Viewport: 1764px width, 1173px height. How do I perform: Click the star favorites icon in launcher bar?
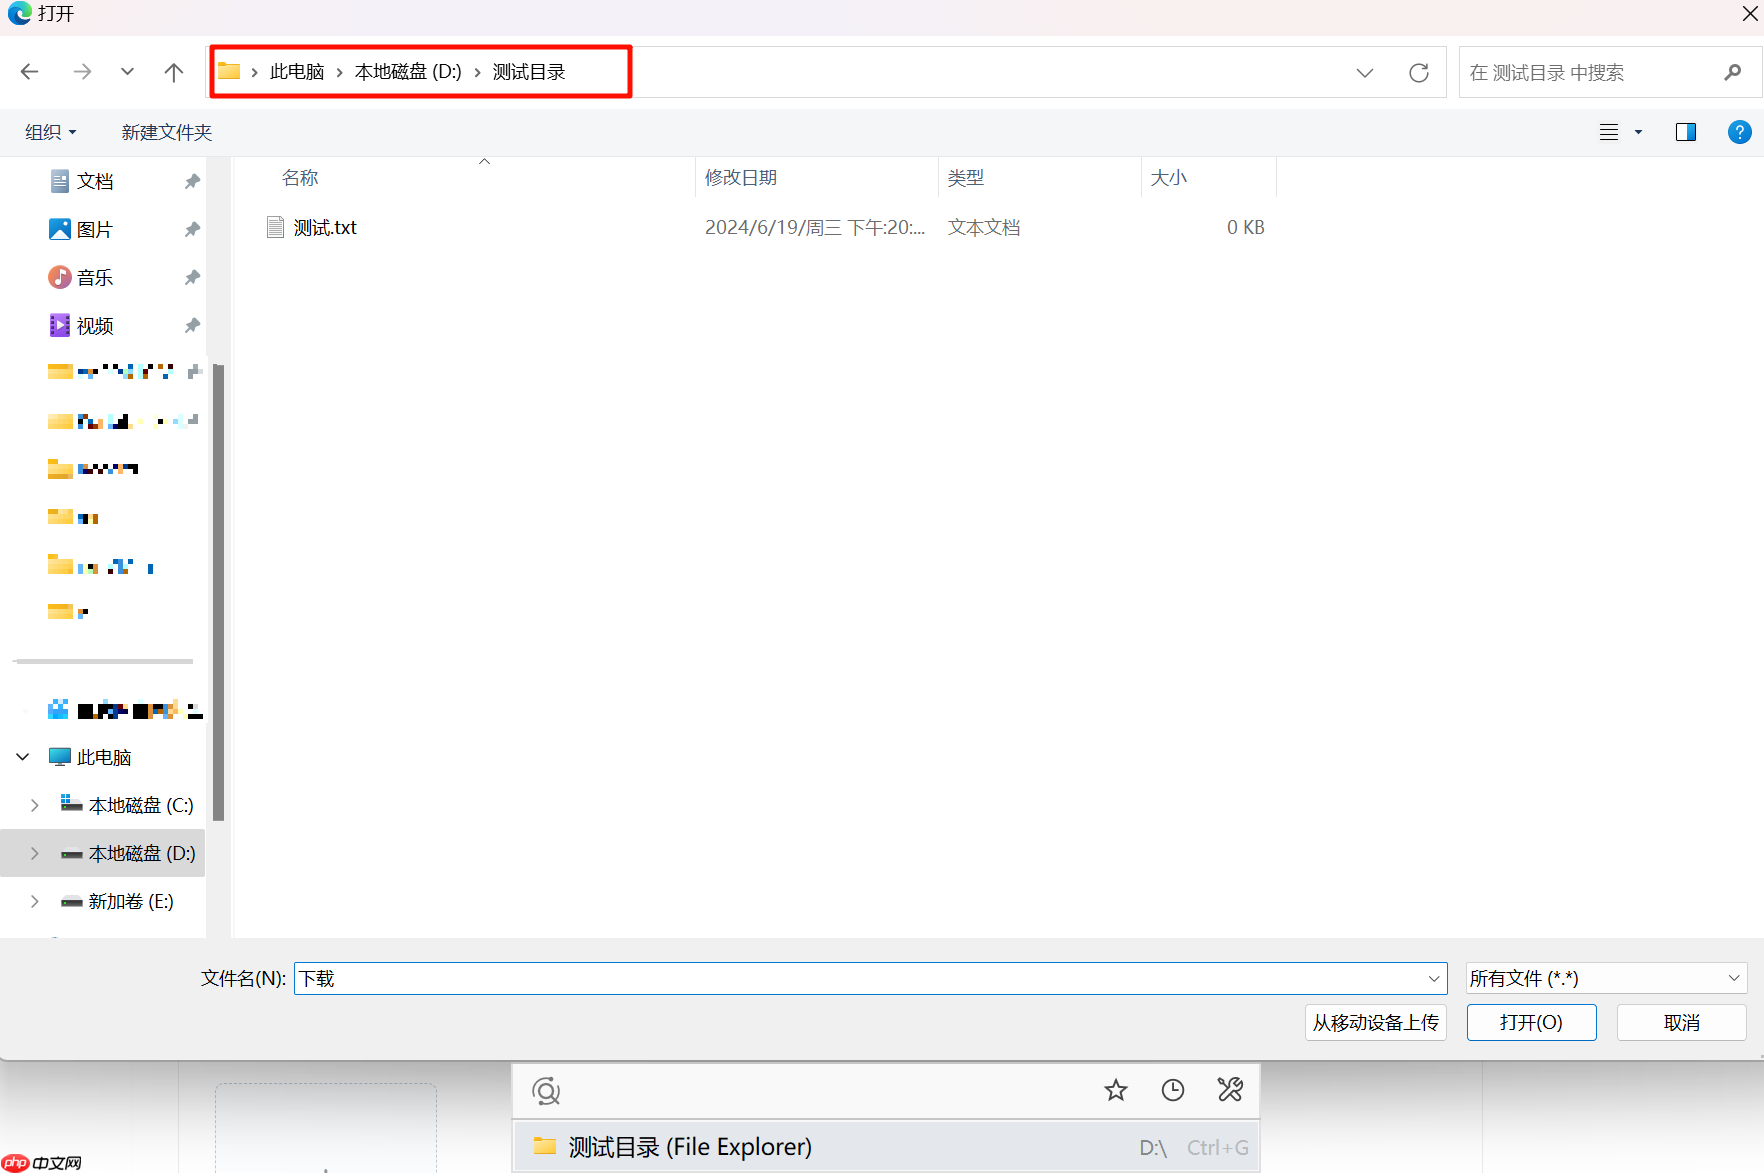1115,1090
